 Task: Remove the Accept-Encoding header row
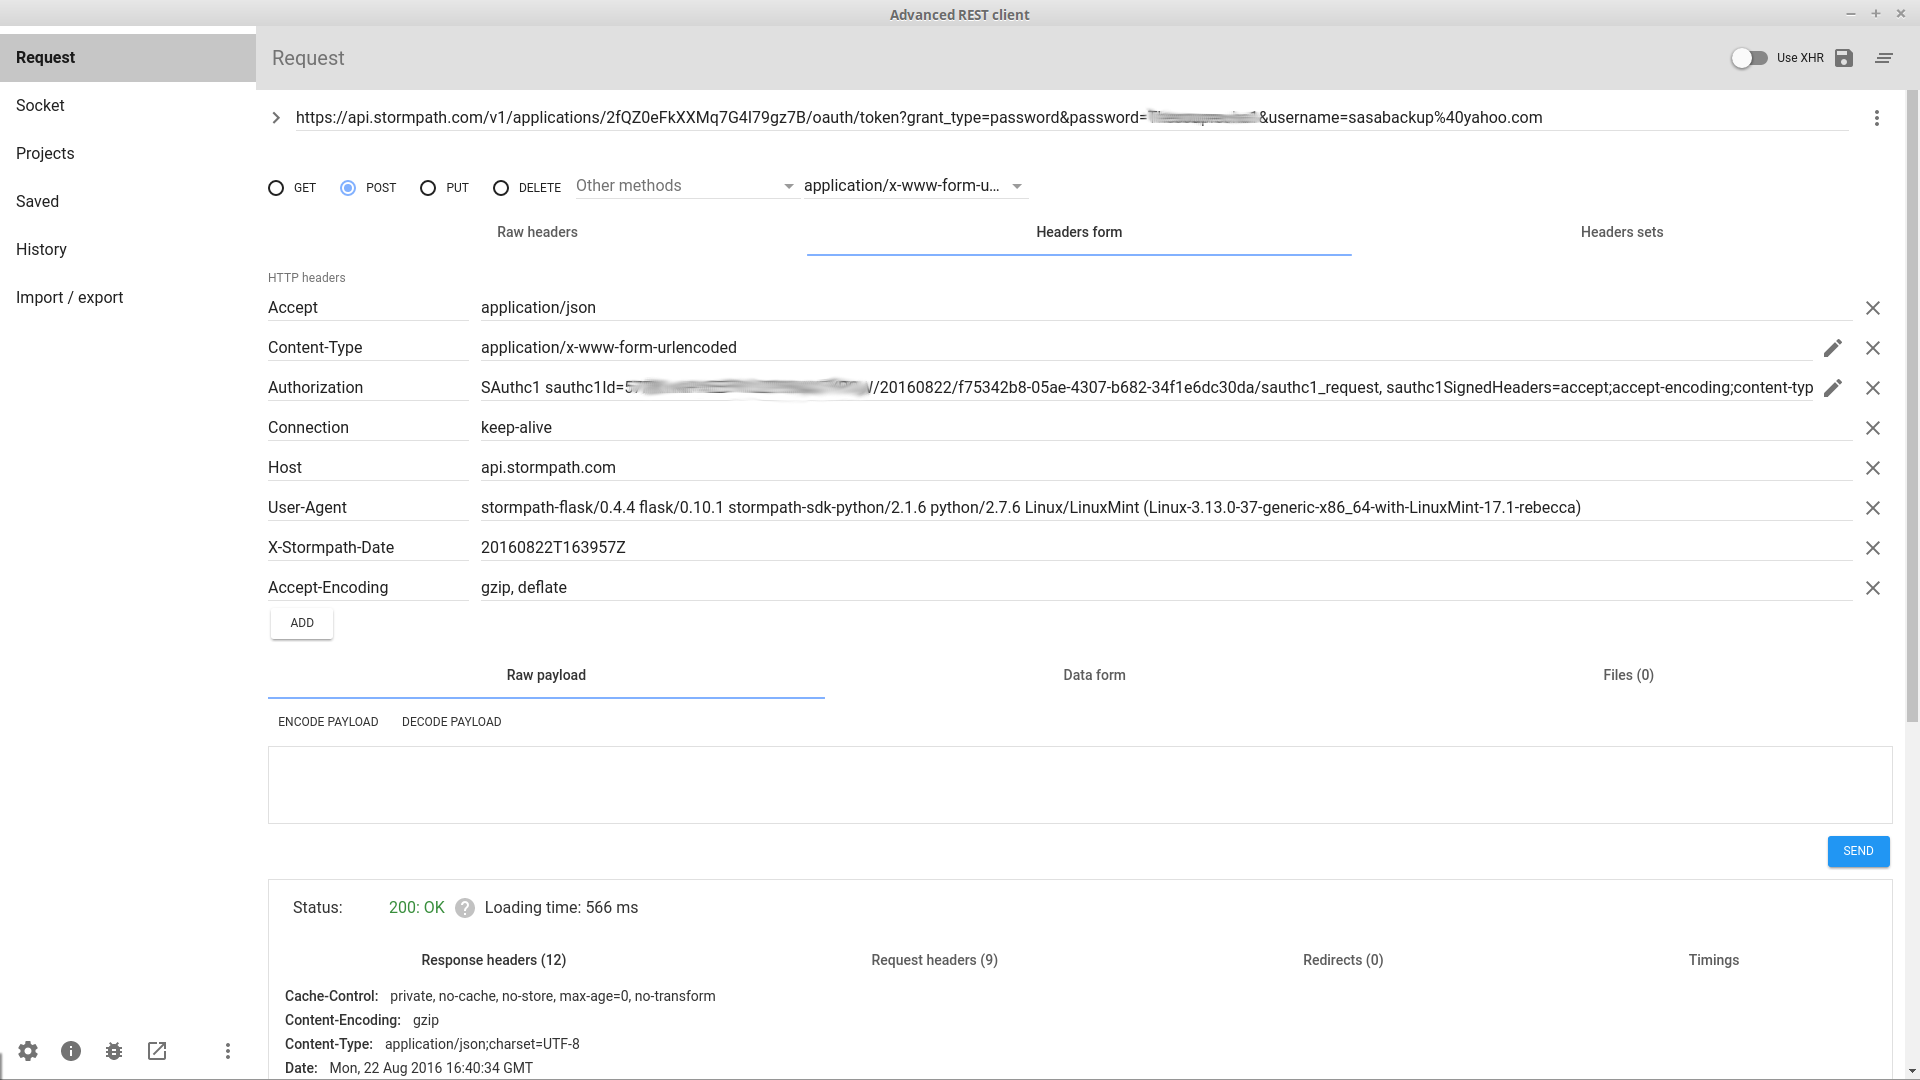tap(1873, 588)
